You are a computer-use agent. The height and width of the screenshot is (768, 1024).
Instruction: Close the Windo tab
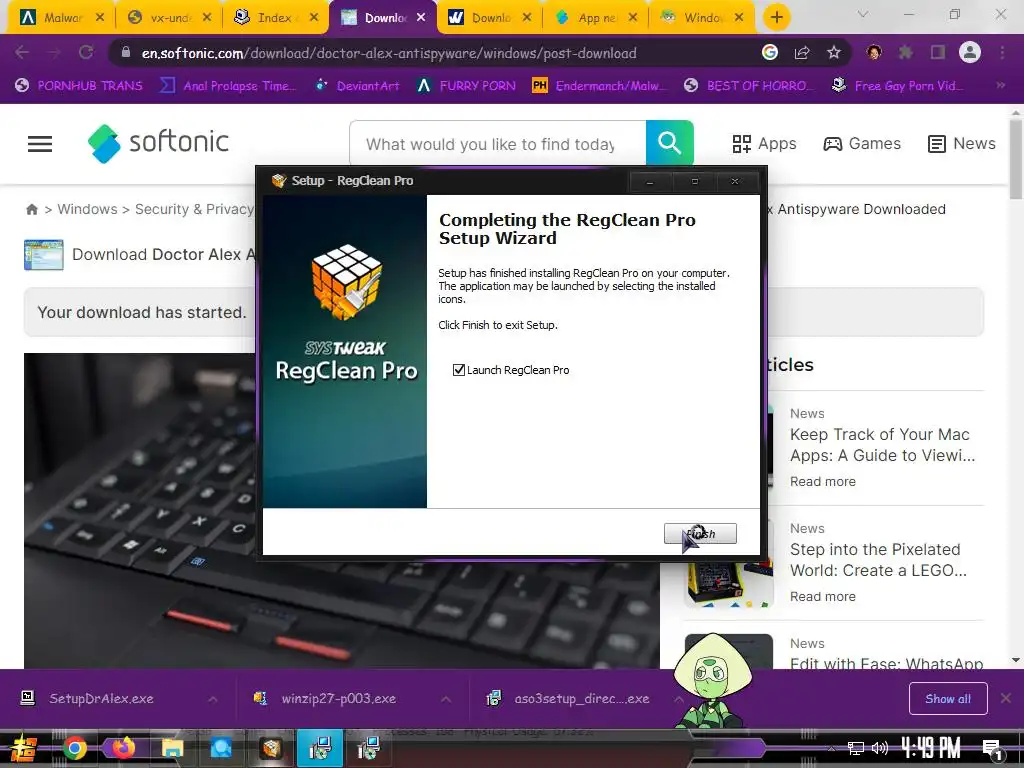(x=739, y=17)
